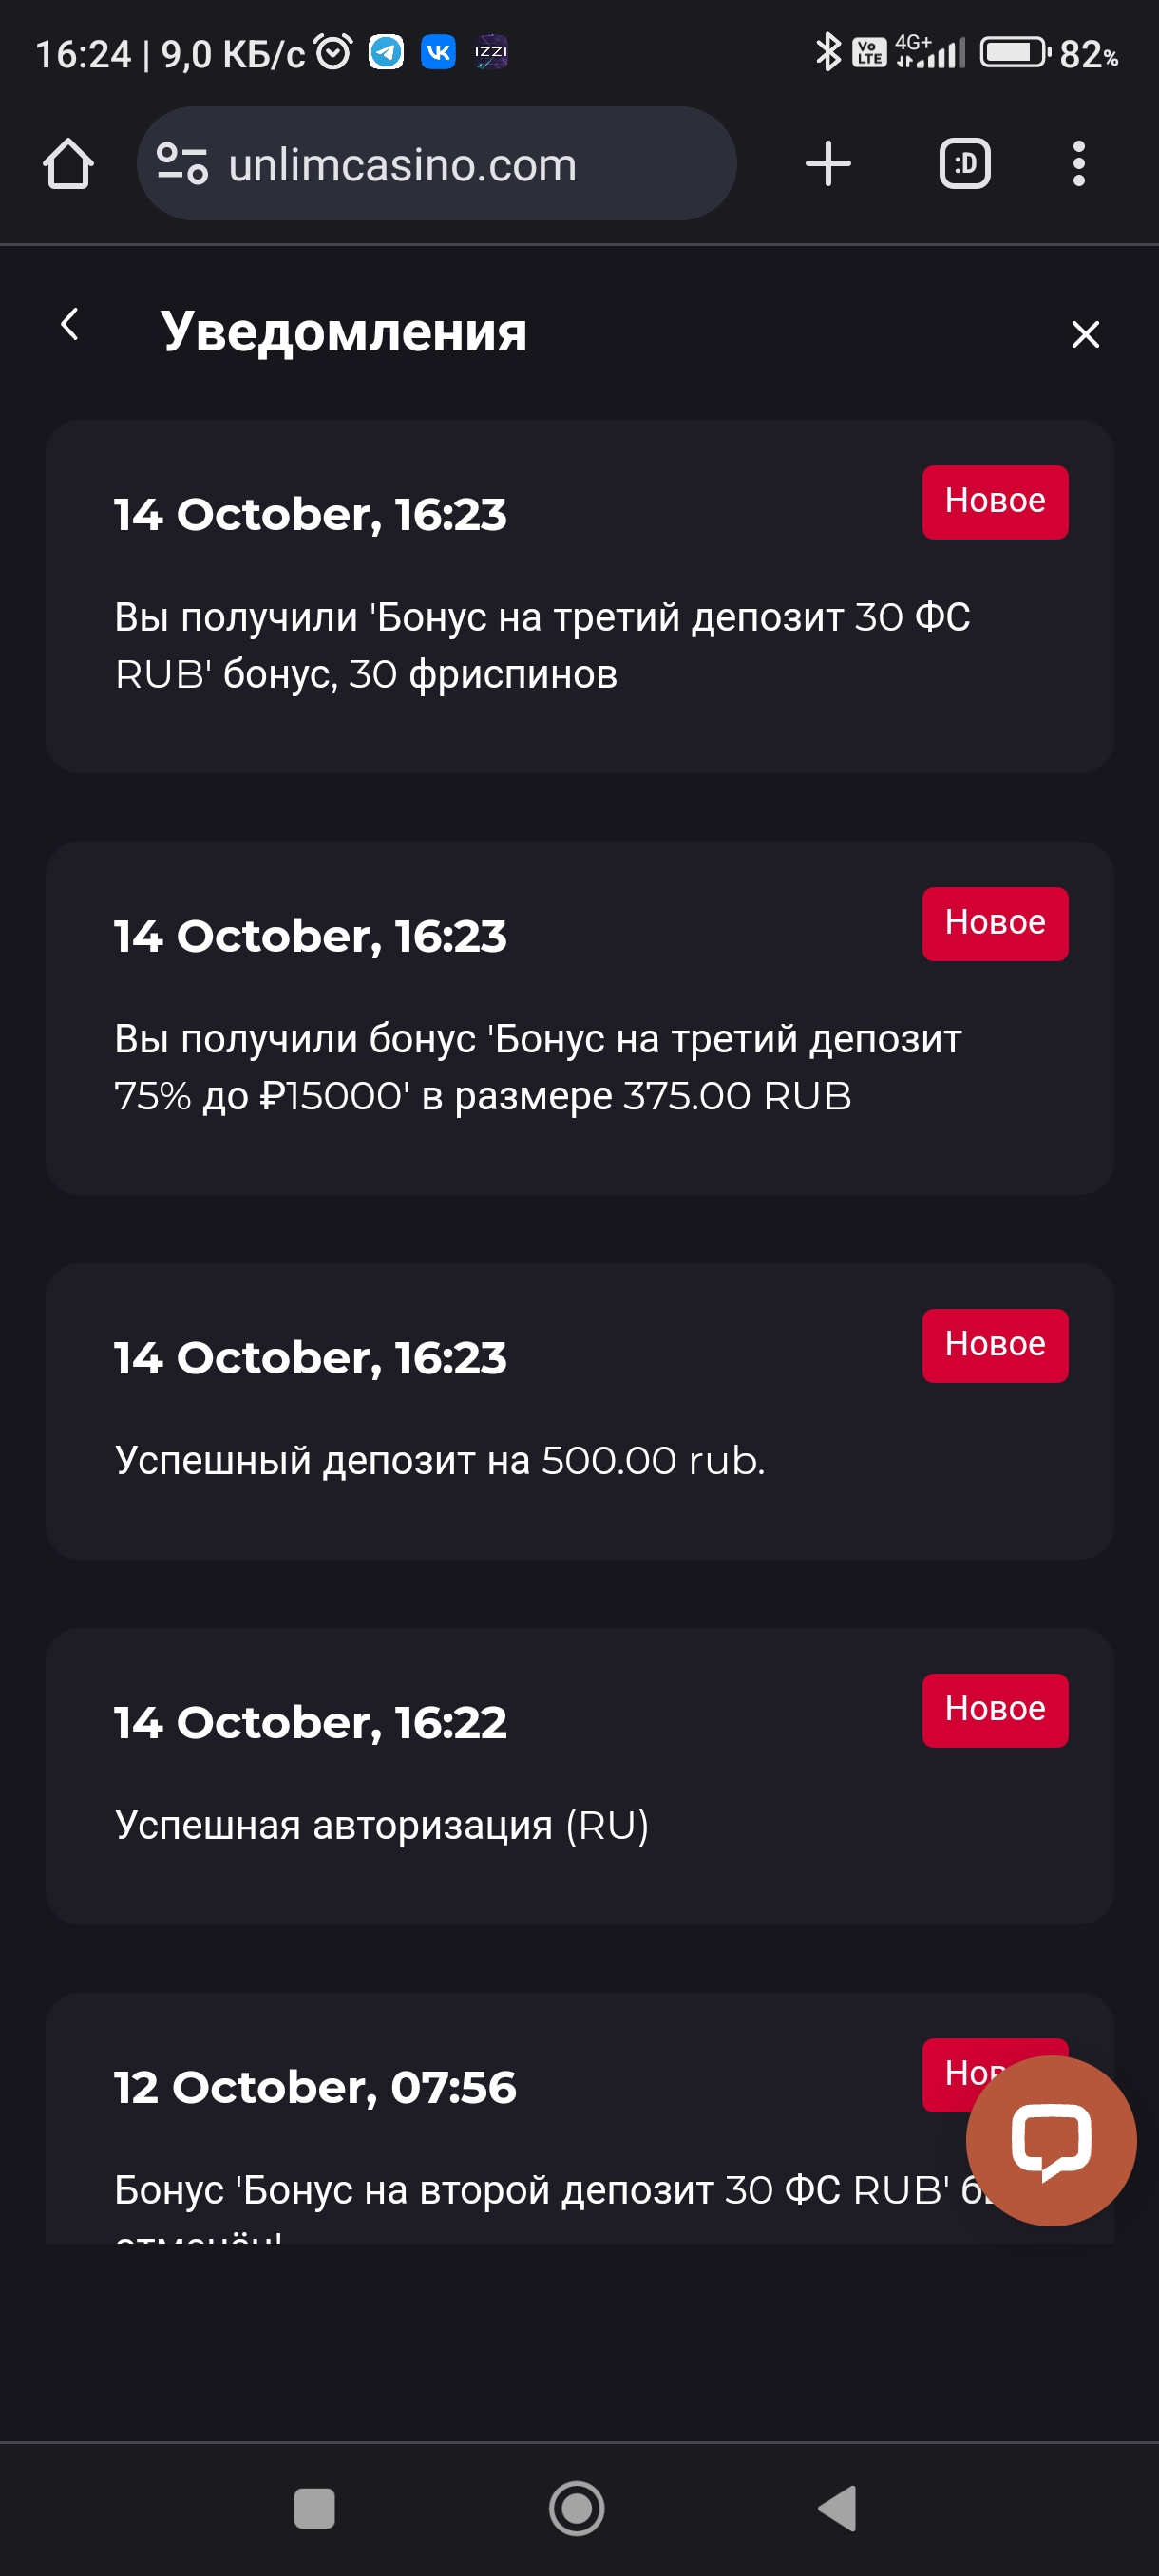This screenshot has width=1159, height=2576.
Task: Tap the browser home icon
Action: 68,164
